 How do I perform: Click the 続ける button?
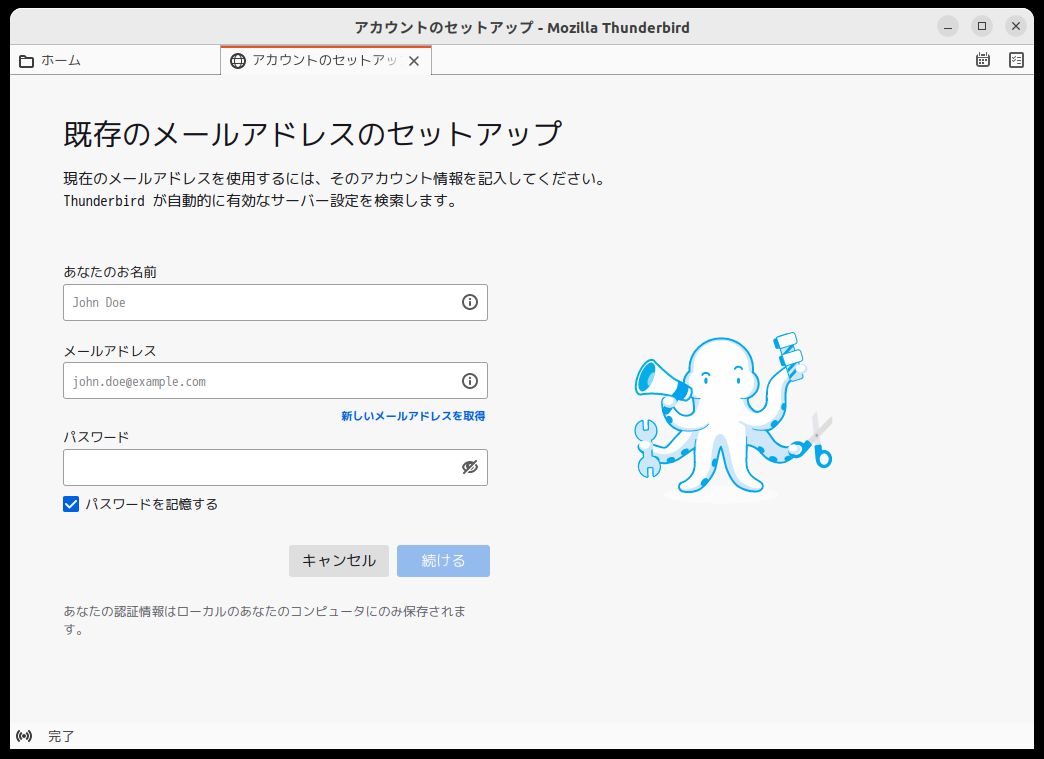443,561
